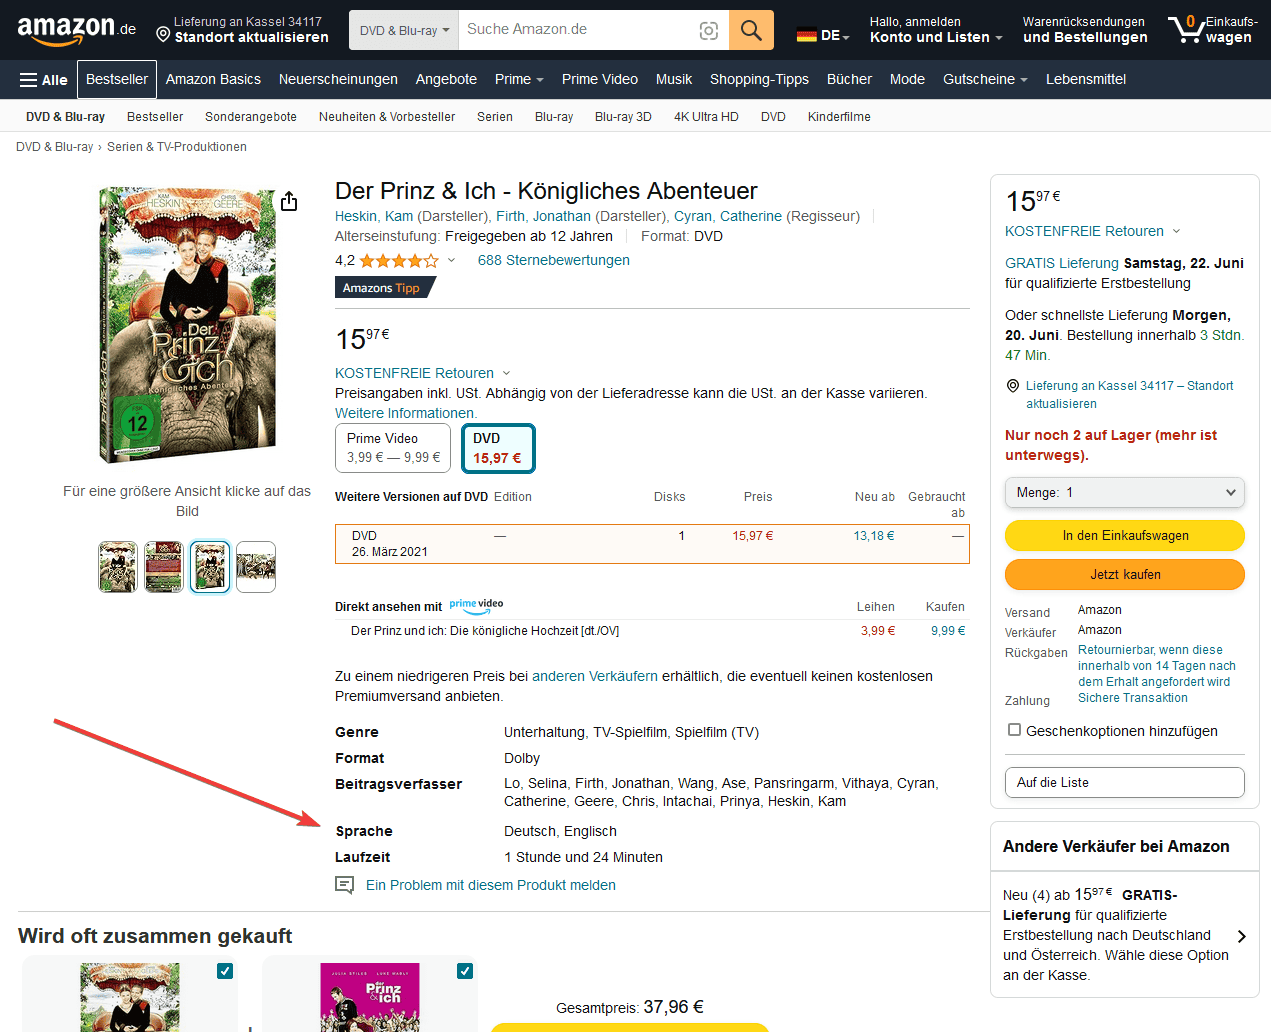Open the Menge quantity dropdown
Image resolution: width=1271 pixels, height=1032 pixels.
click(x=1125, y=492)
